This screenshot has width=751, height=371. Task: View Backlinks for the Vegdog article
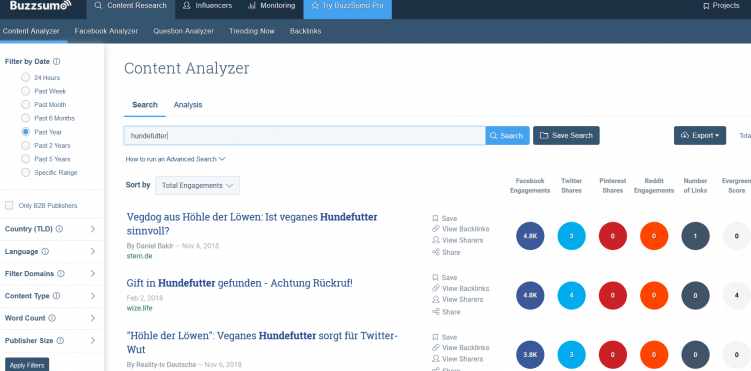(460, 229)
